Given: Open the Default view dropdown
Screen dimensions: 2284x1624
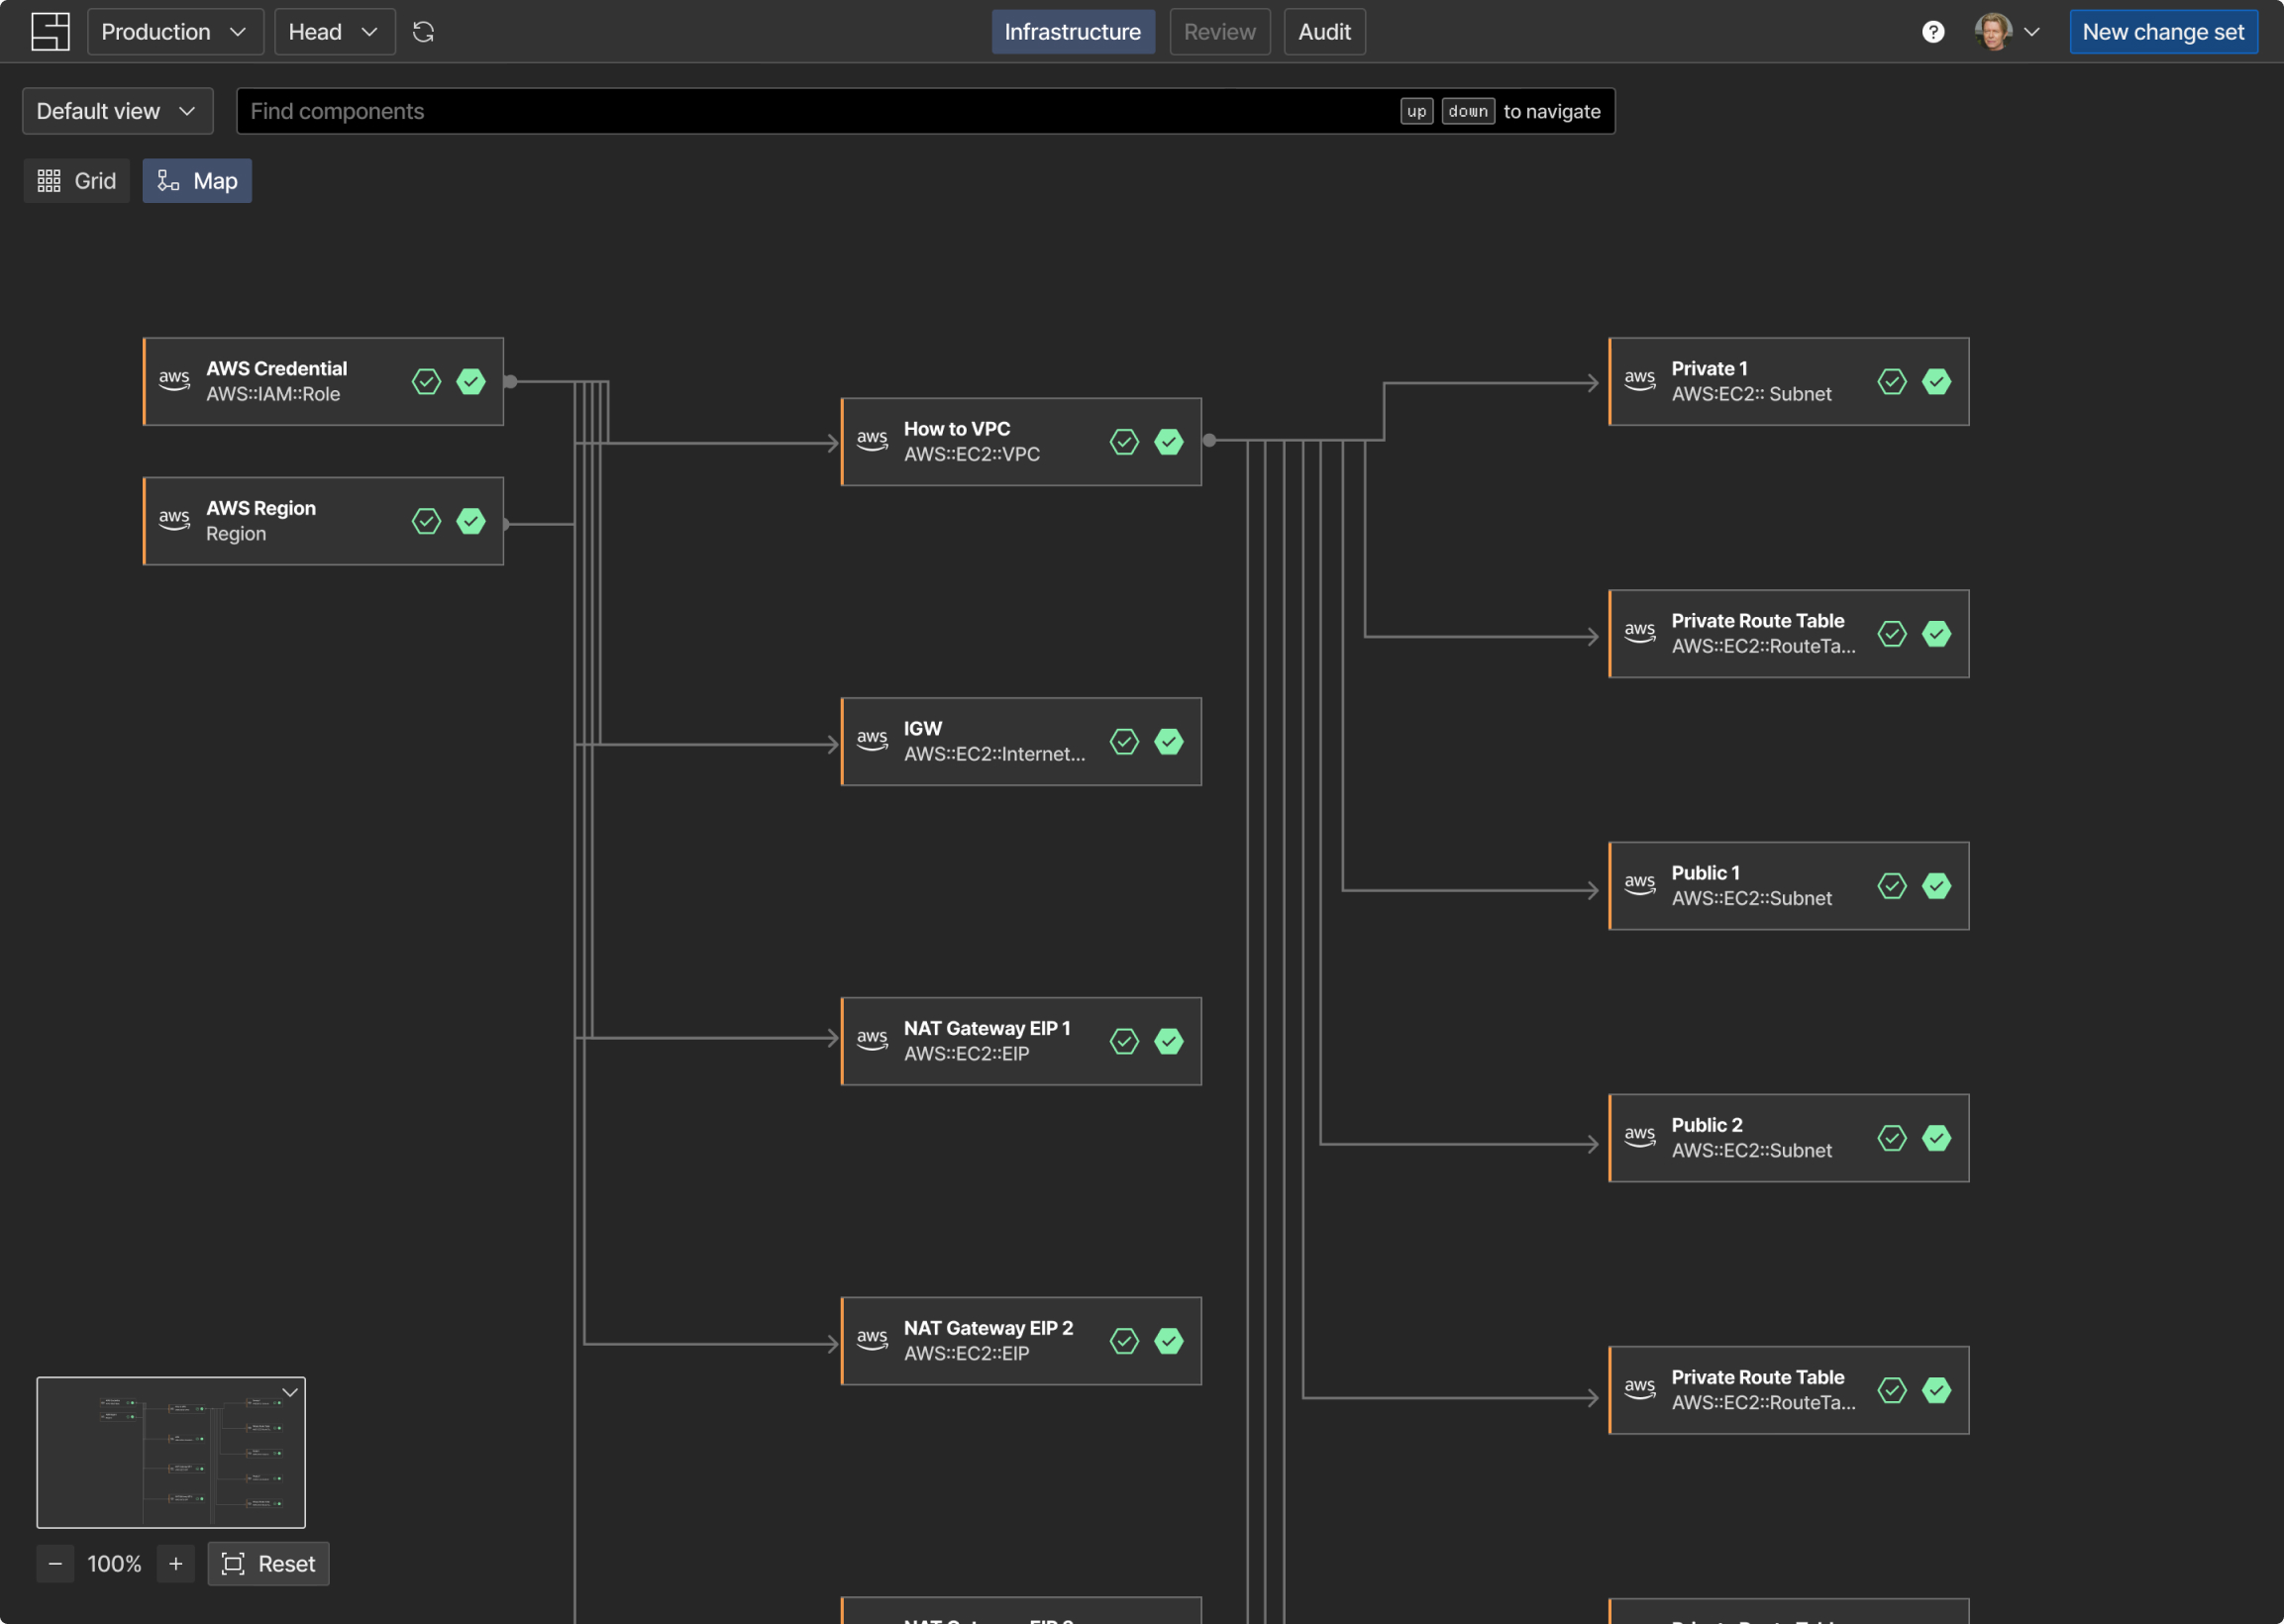Looking at the screenshot, I should pyautogui.click(x=117, y=111).
